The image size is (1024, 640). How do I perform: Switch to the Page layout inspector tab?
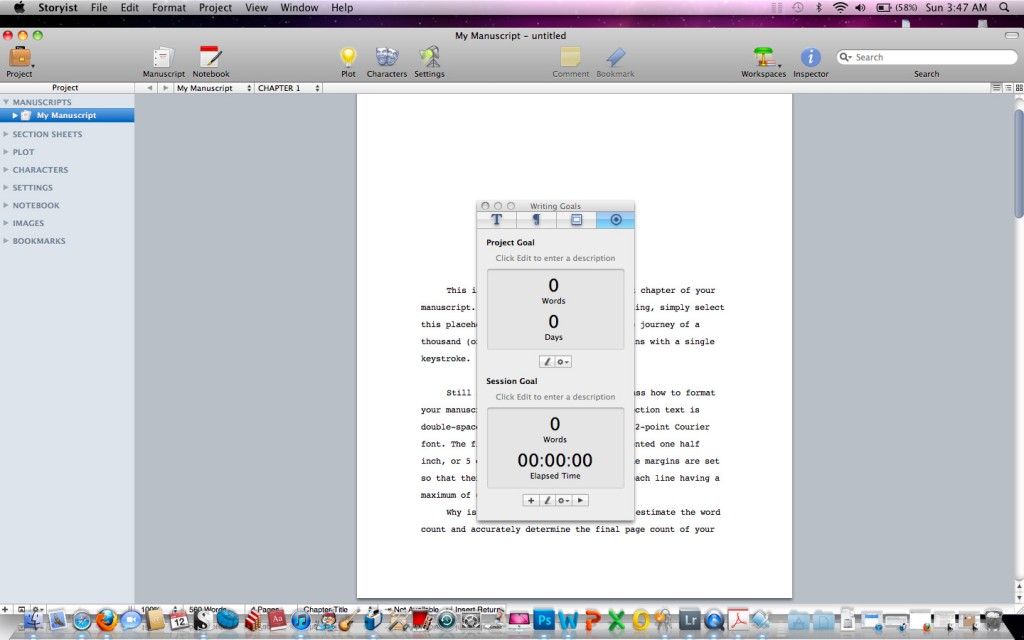(576, 220)
